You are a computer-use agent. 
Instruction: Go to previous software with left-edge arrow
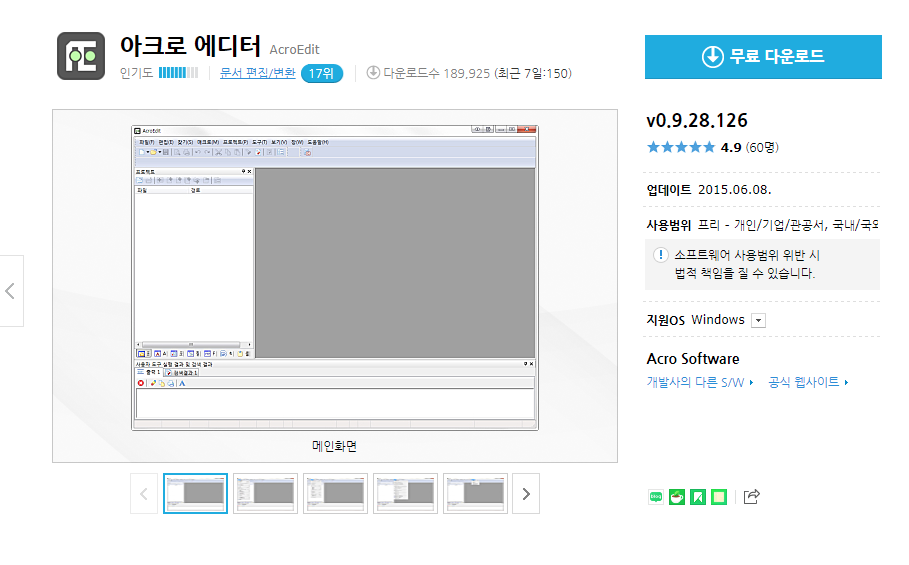pyautogui.click(x=10, y=291)
